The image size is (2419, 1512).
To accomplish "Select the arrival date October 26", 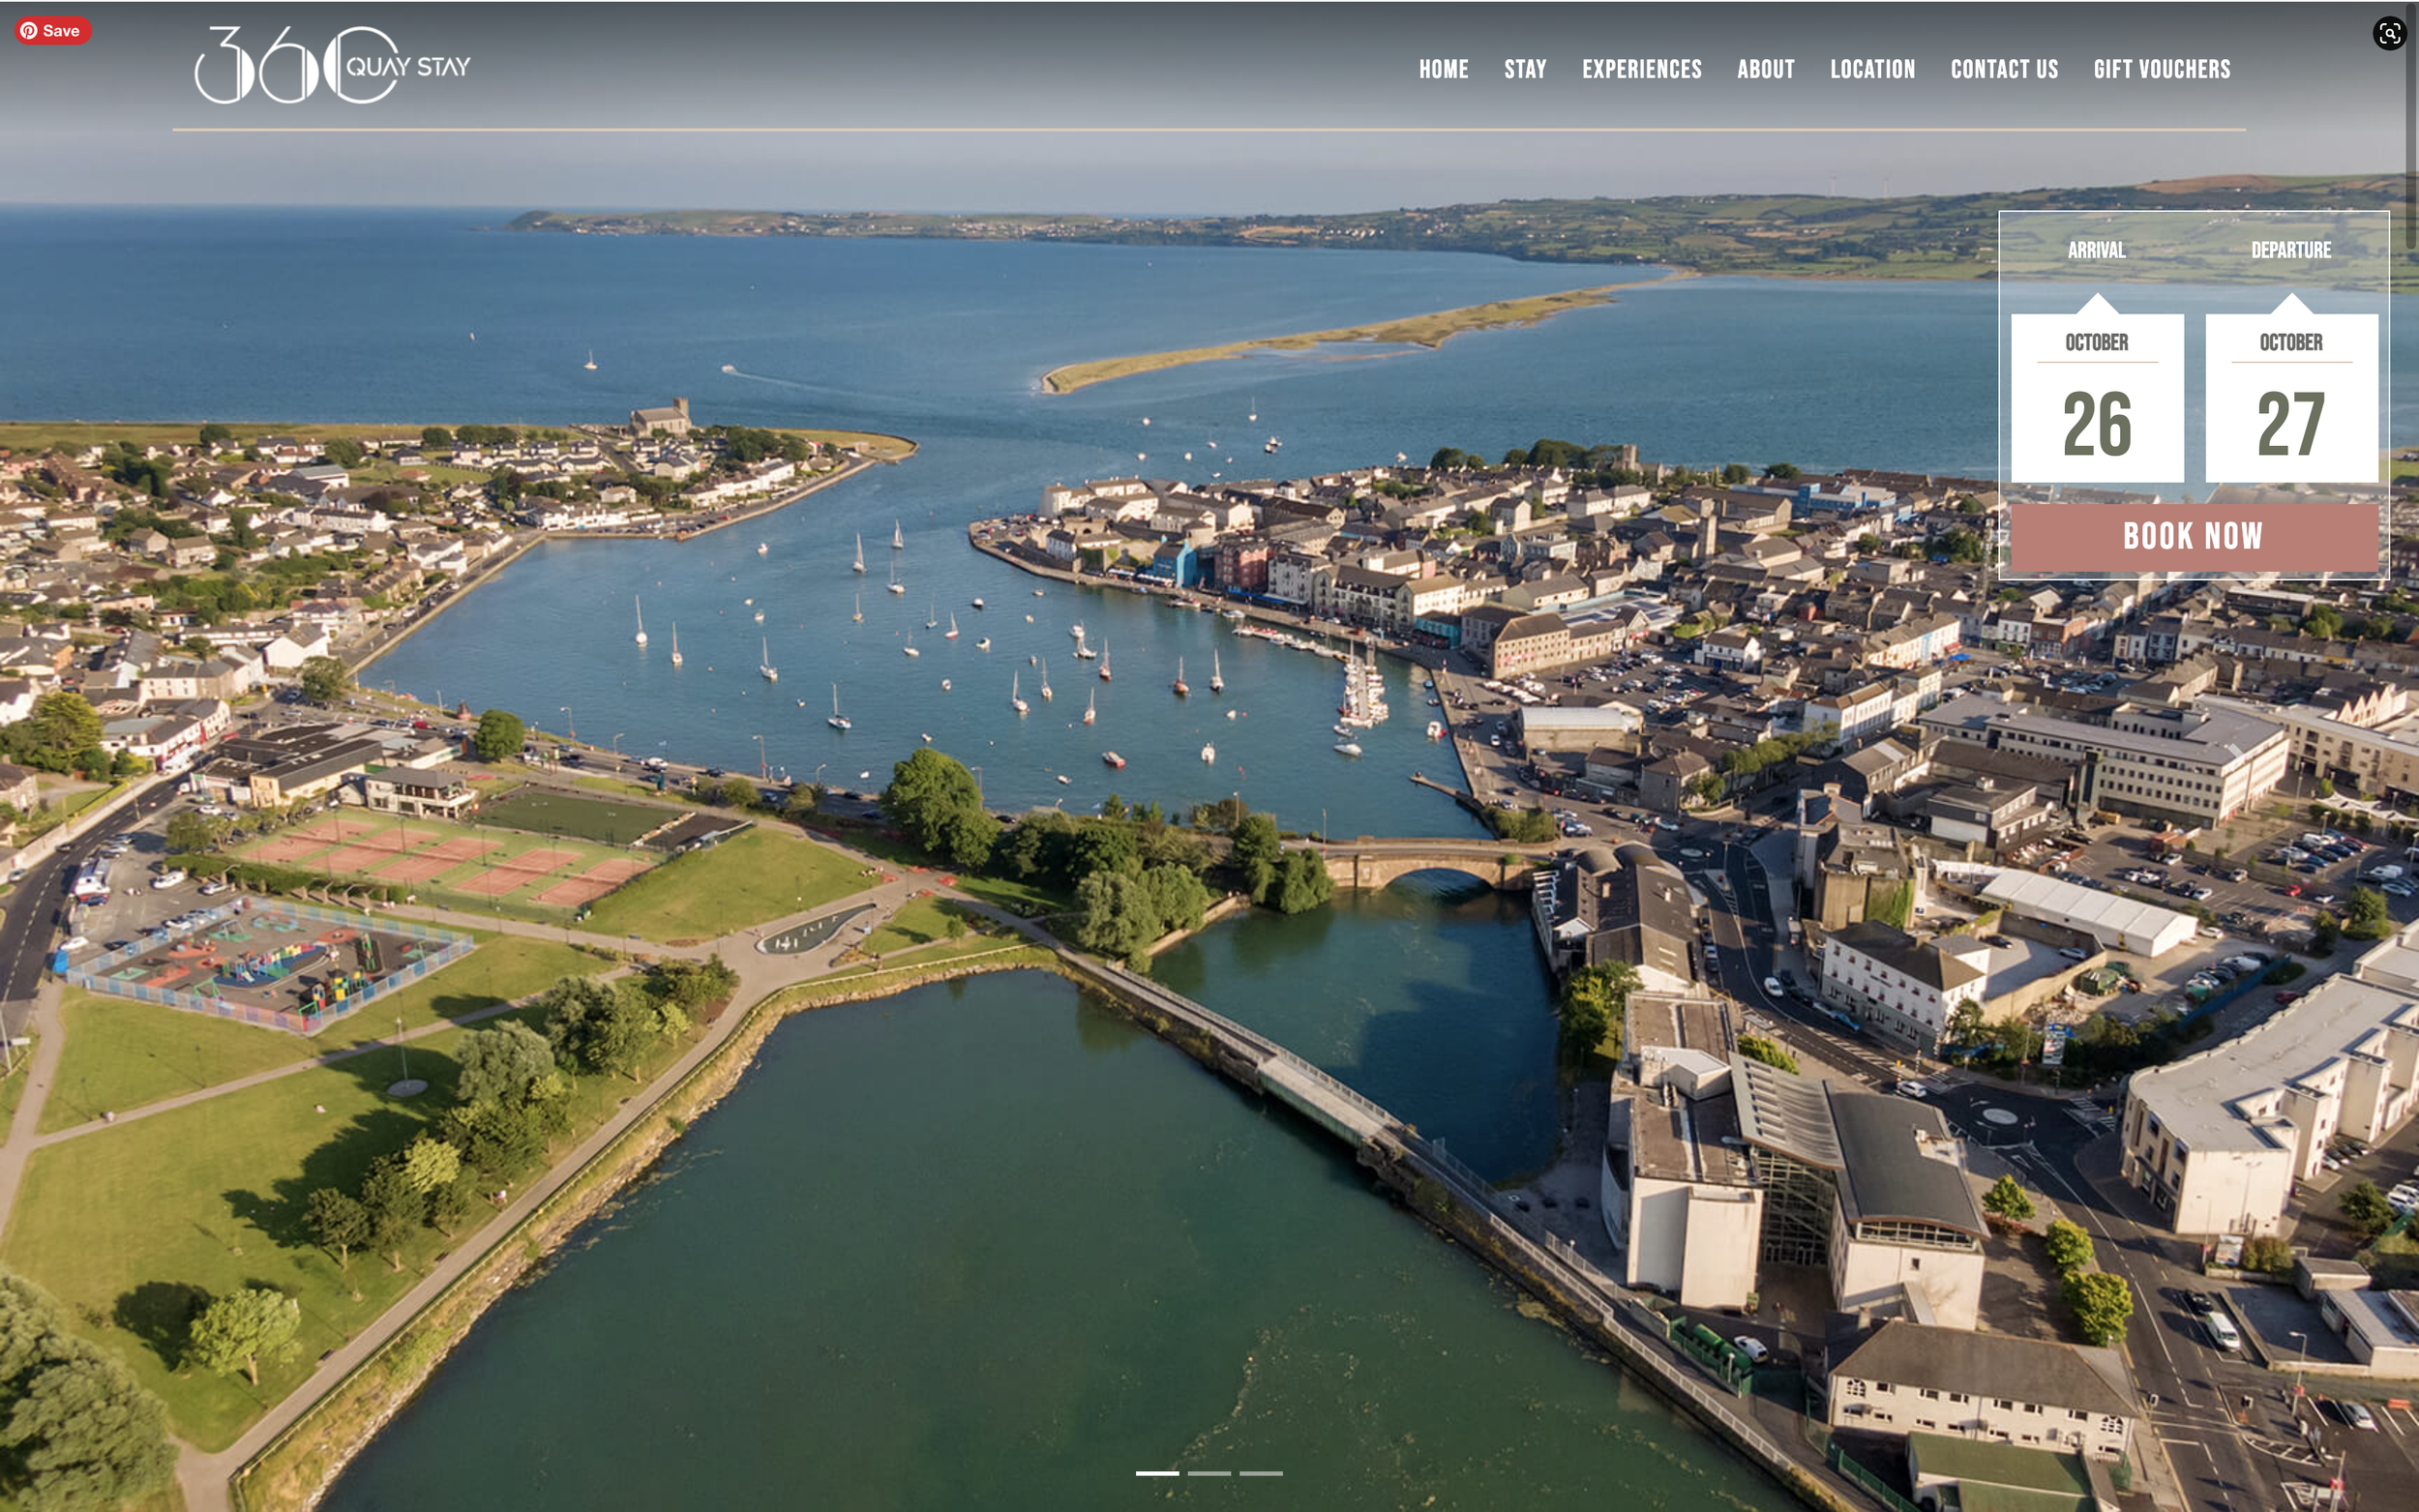I will click(x=2097, y=398).
